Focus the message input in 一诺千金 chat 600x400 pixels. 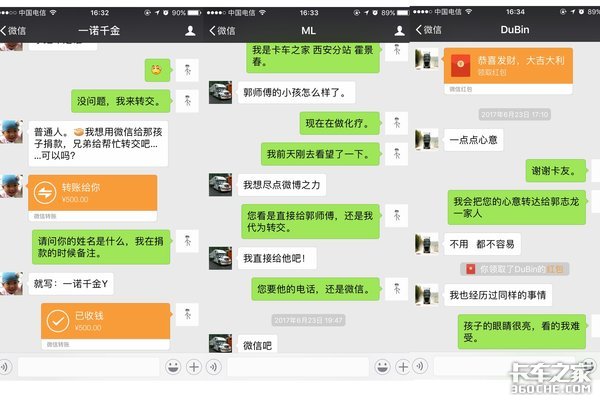point(88,367)
